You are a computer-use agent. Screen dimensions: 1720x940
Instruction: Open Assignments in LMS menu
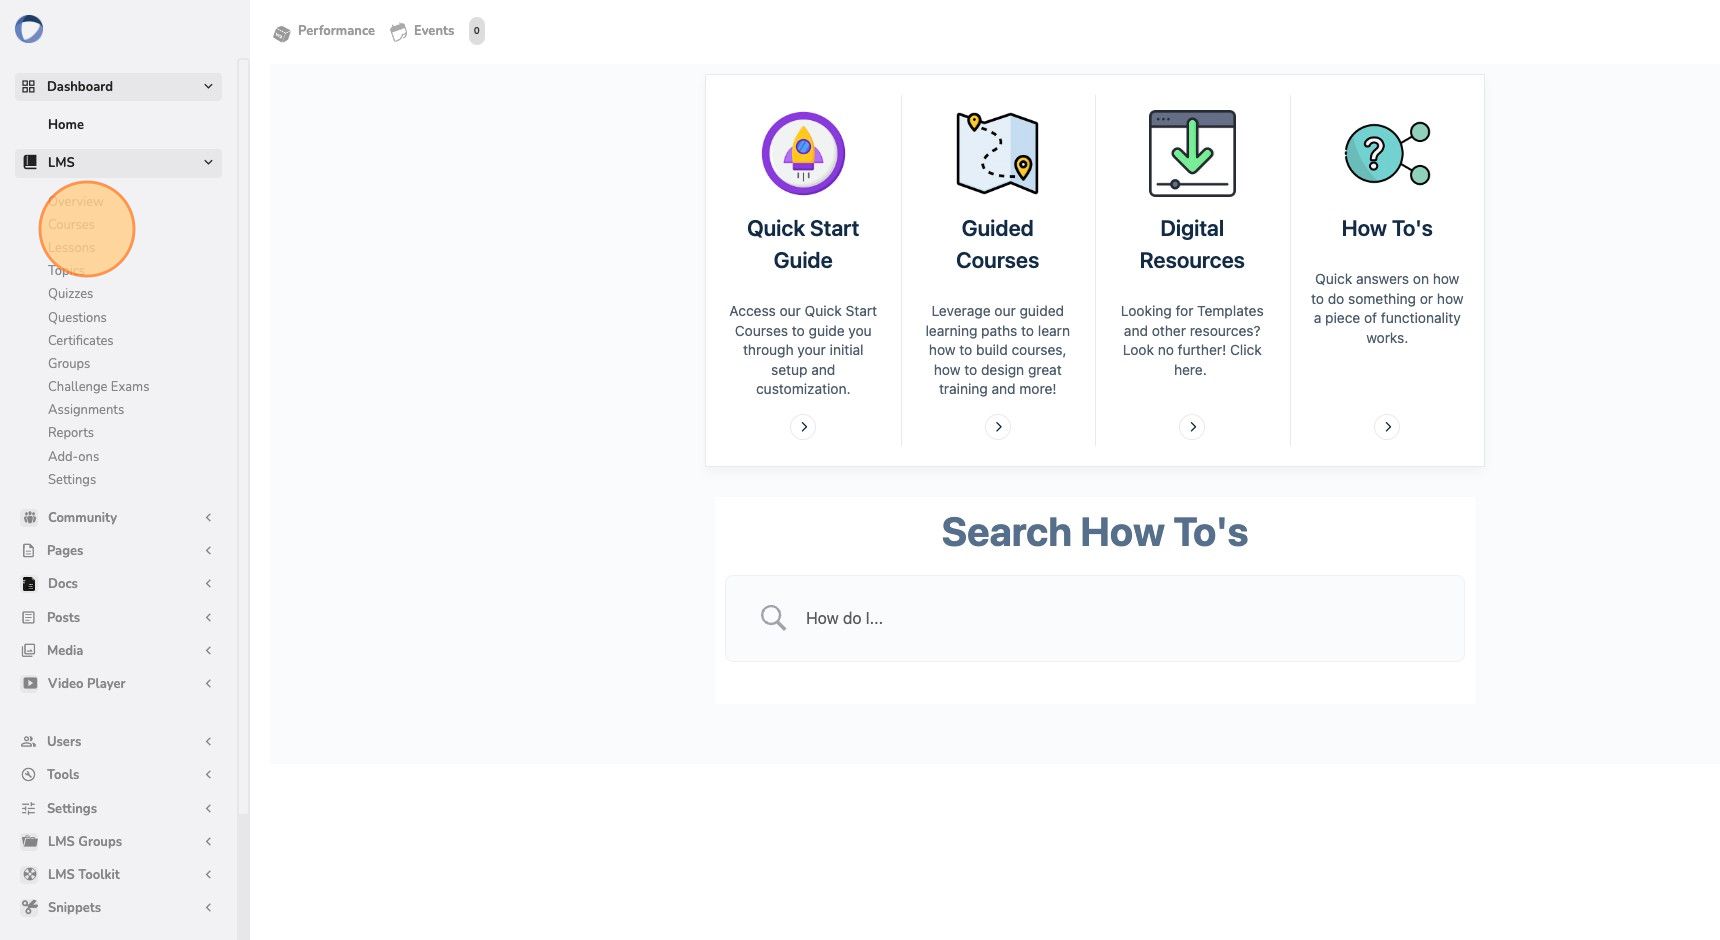pyautogui.click(x=86, y=409)
